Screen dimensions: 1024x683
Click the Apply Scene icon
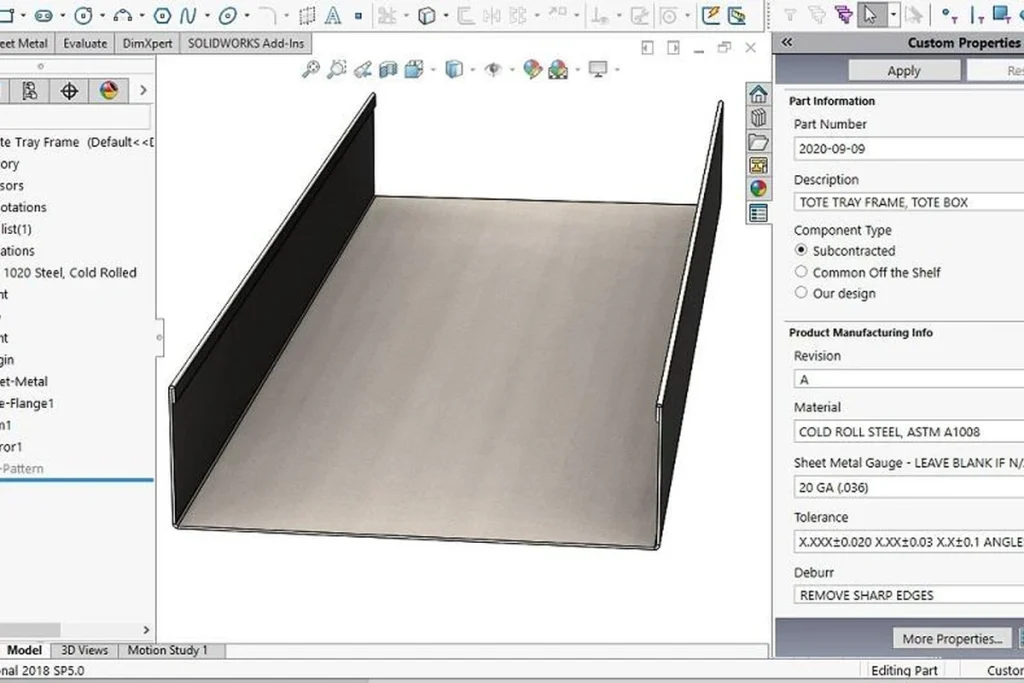pyautogui.click(x=558, y=69)
